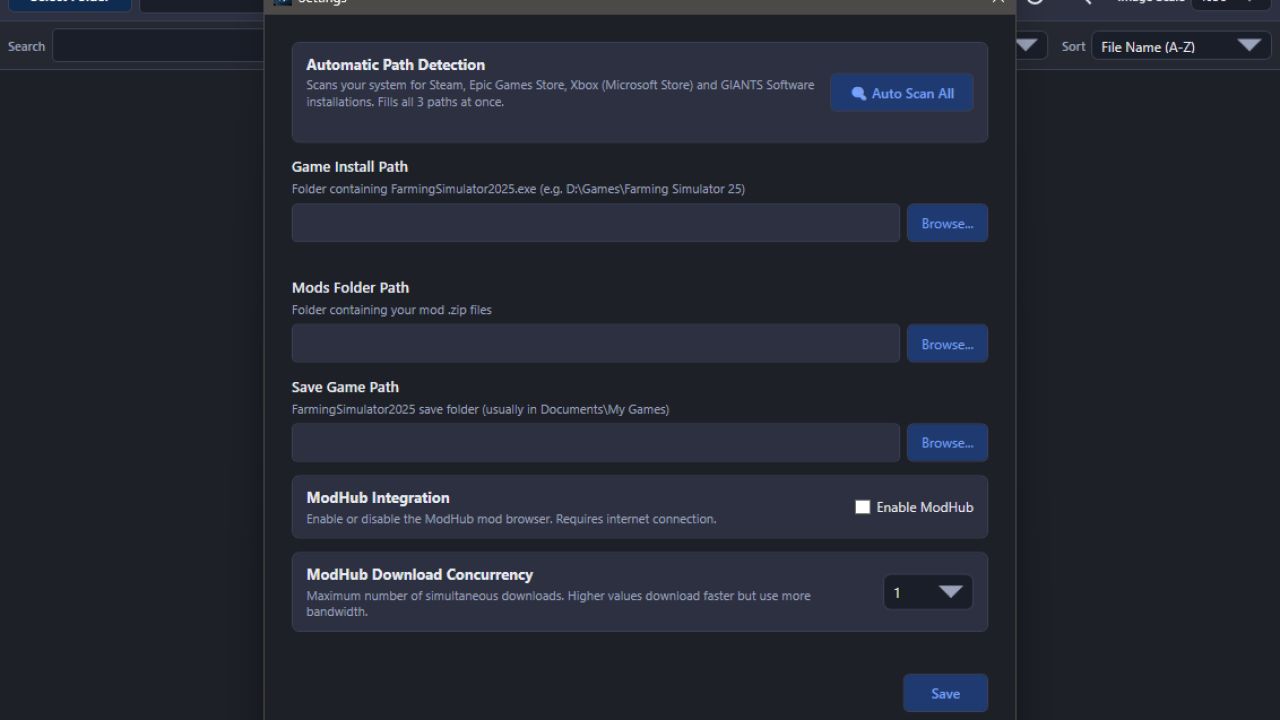
Task: Browse for the Game Install Path
Action: coord(946,222)
